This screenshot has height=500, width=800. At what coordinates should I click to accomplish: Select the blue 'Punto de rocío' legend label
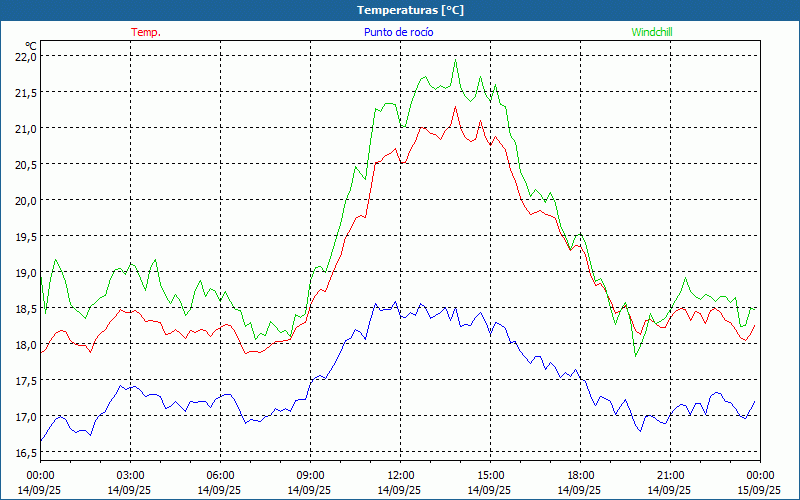click(x=399, y=32)
